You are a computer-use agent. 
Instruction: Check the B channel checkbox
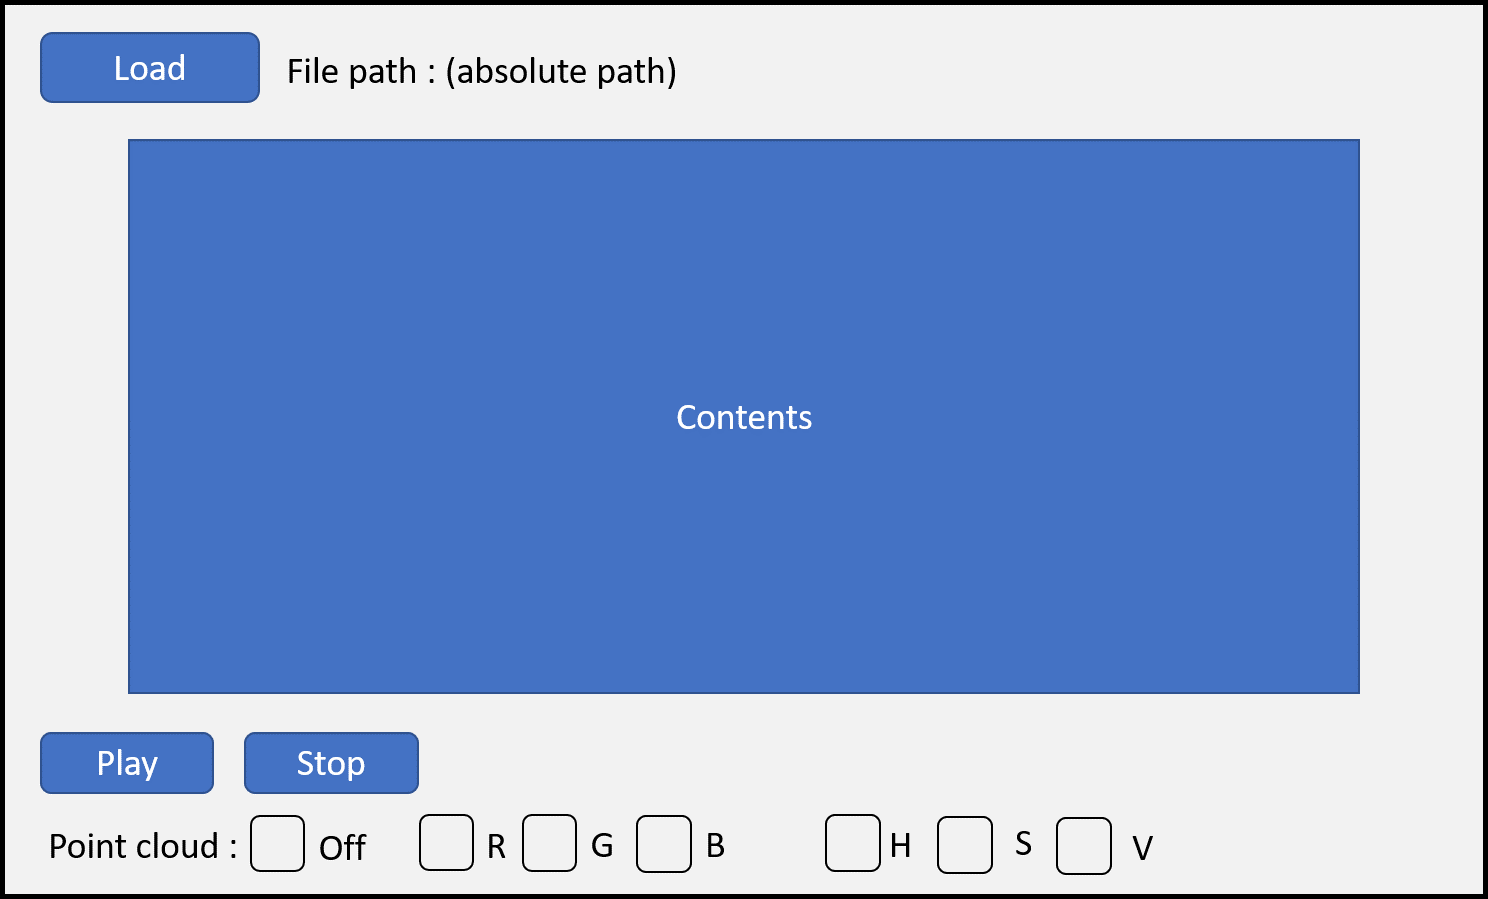pyautogui.click(x=663, y=844)
